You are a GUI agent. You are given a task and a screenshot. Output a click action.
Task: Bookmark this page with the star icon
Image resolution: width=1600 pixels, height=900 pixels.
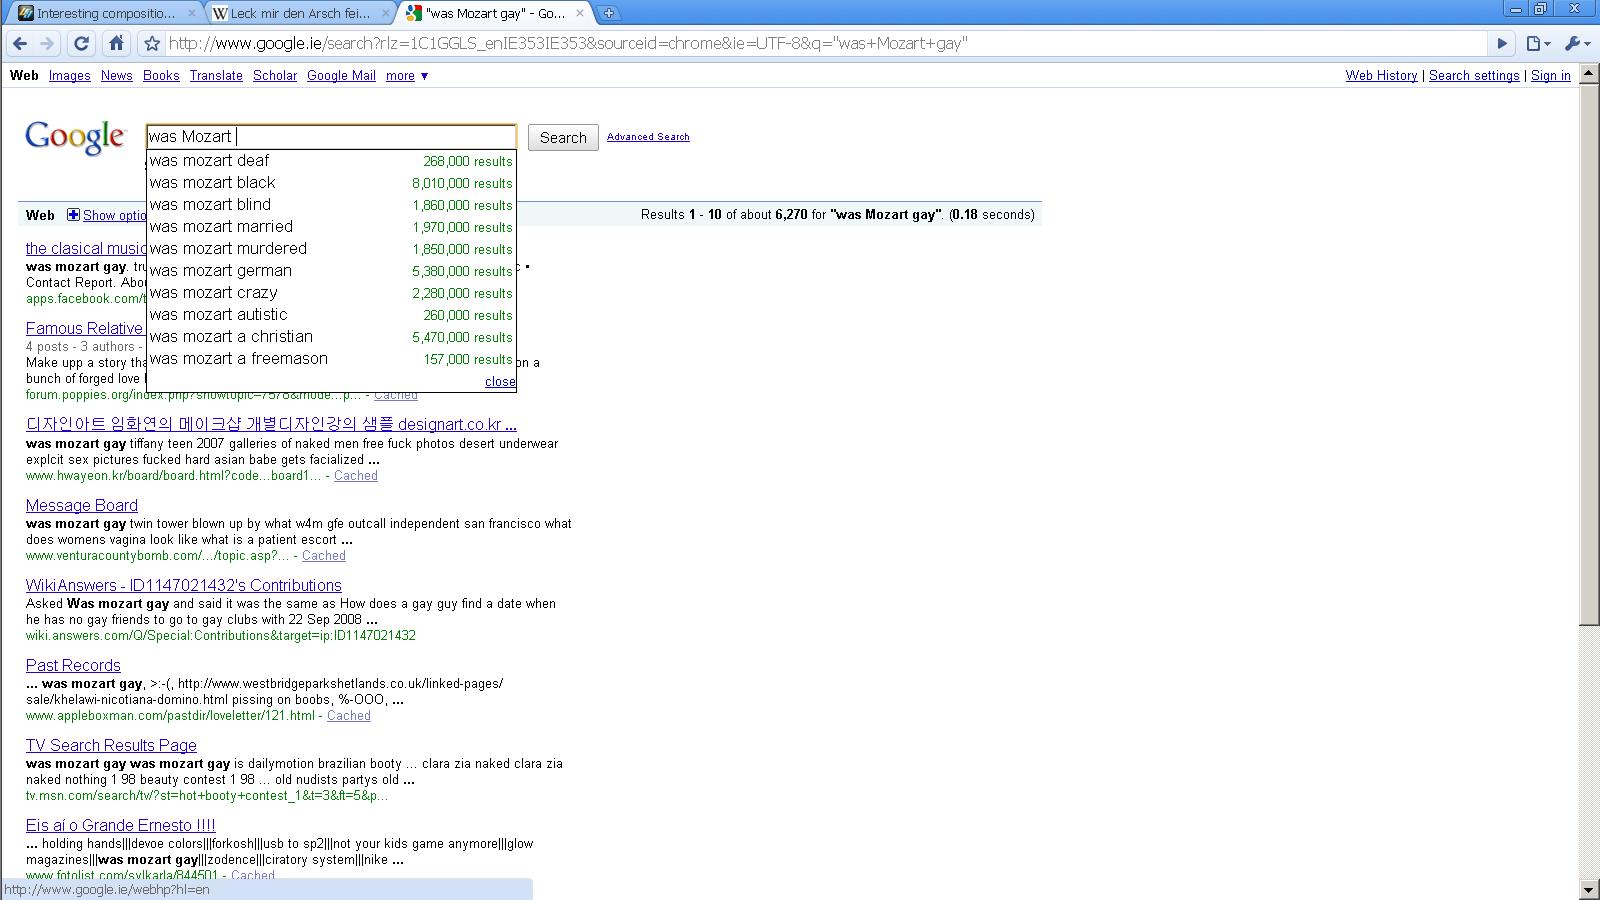(152, 44)
